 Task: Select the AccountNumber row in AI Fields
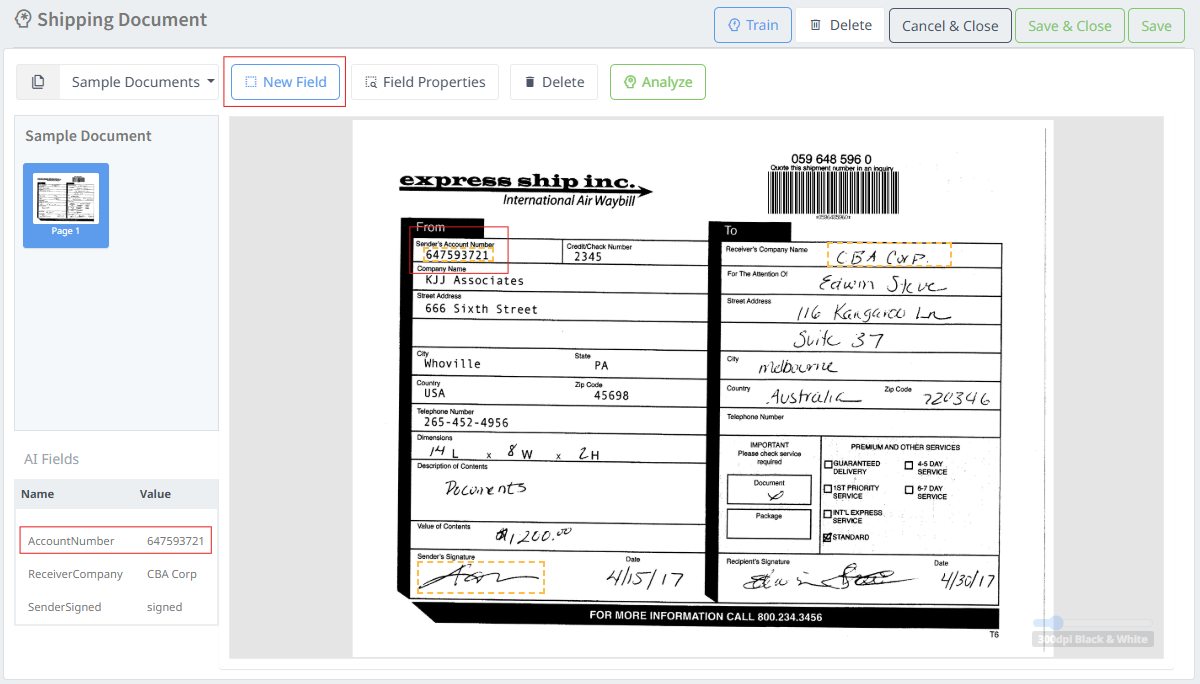point(115,540)
